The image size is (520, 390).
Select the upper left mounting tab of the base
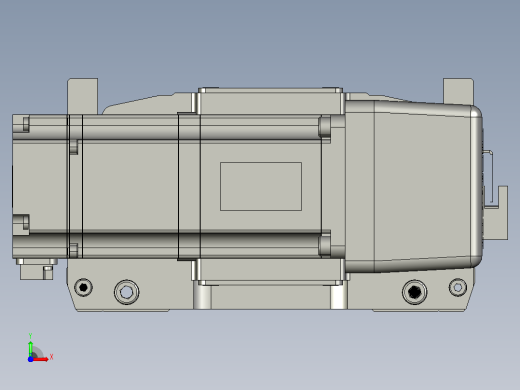click(x=83, y=96)
